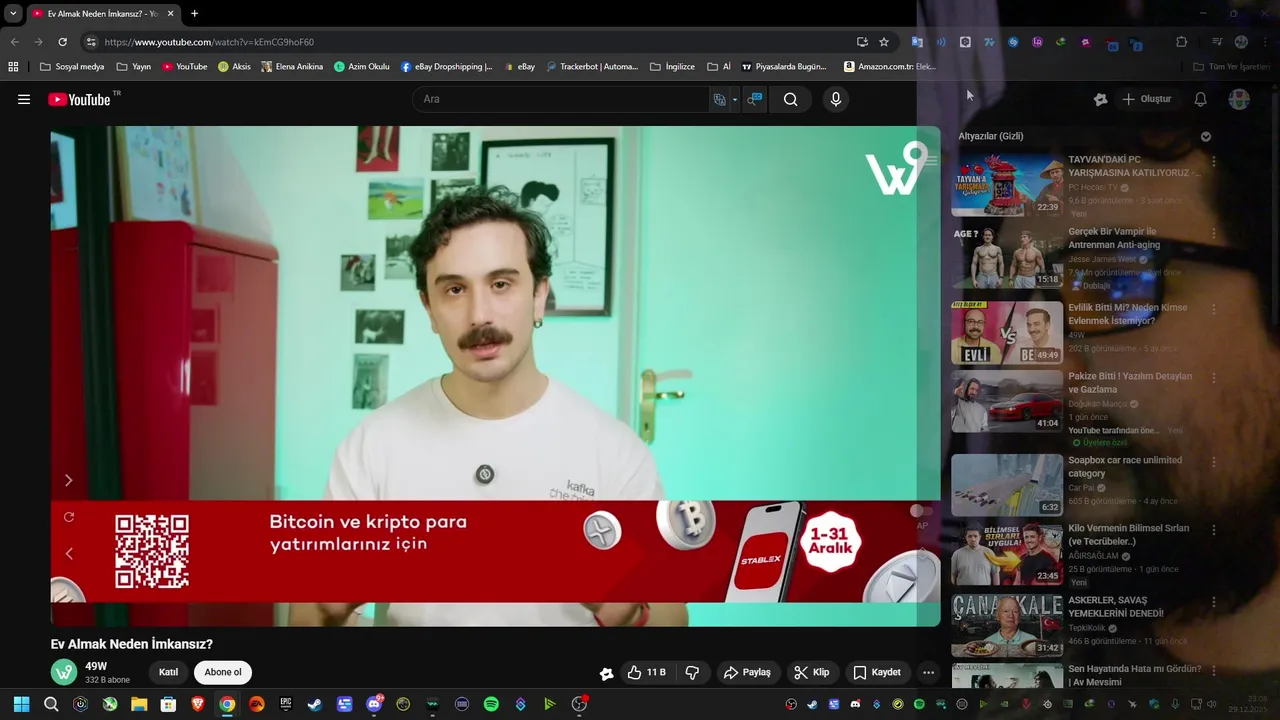Viewport: 1280px width, 720px height.
Task: Click the Katıl join button
Action: (168, 672)
